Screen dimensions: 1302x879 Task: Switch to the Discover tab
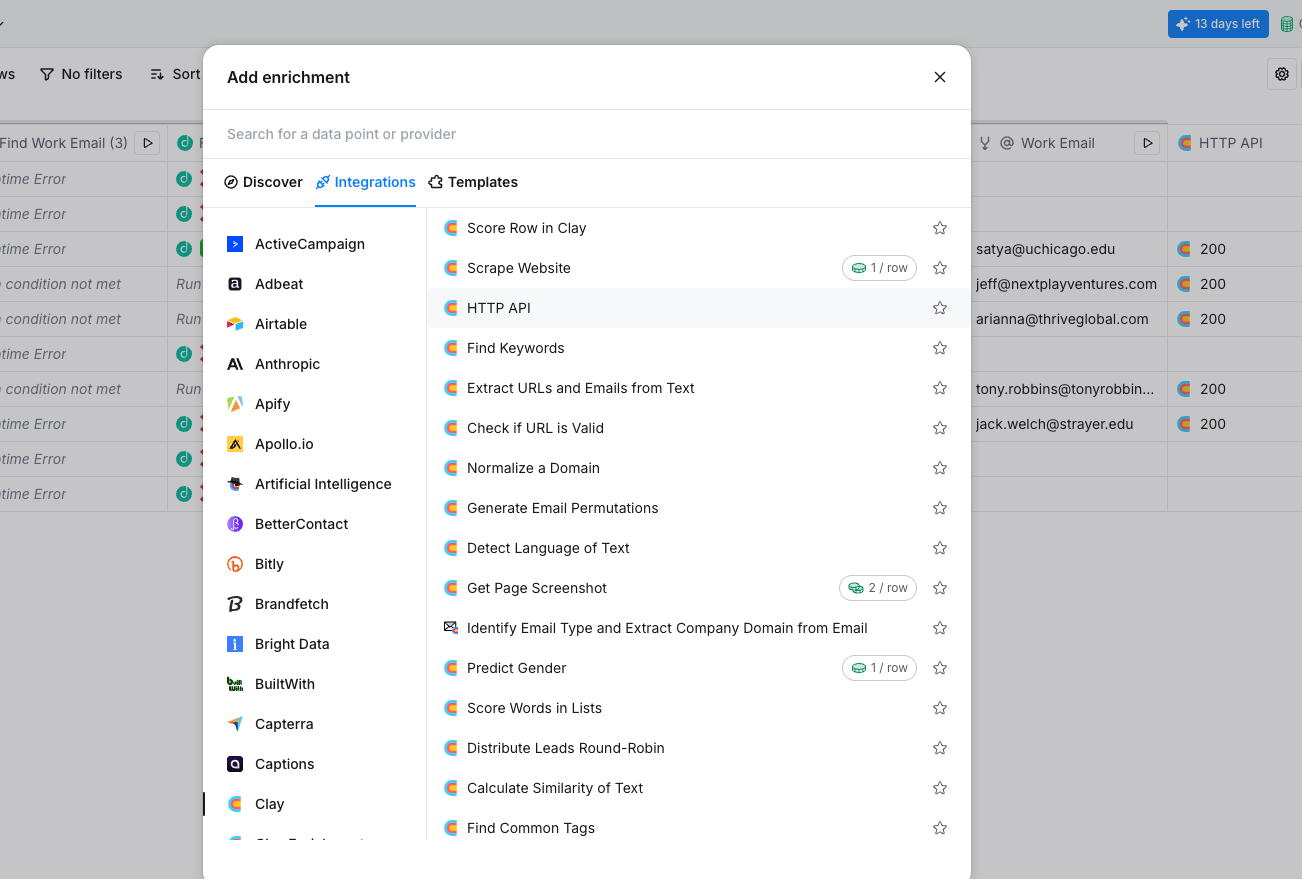pos(263,182)
